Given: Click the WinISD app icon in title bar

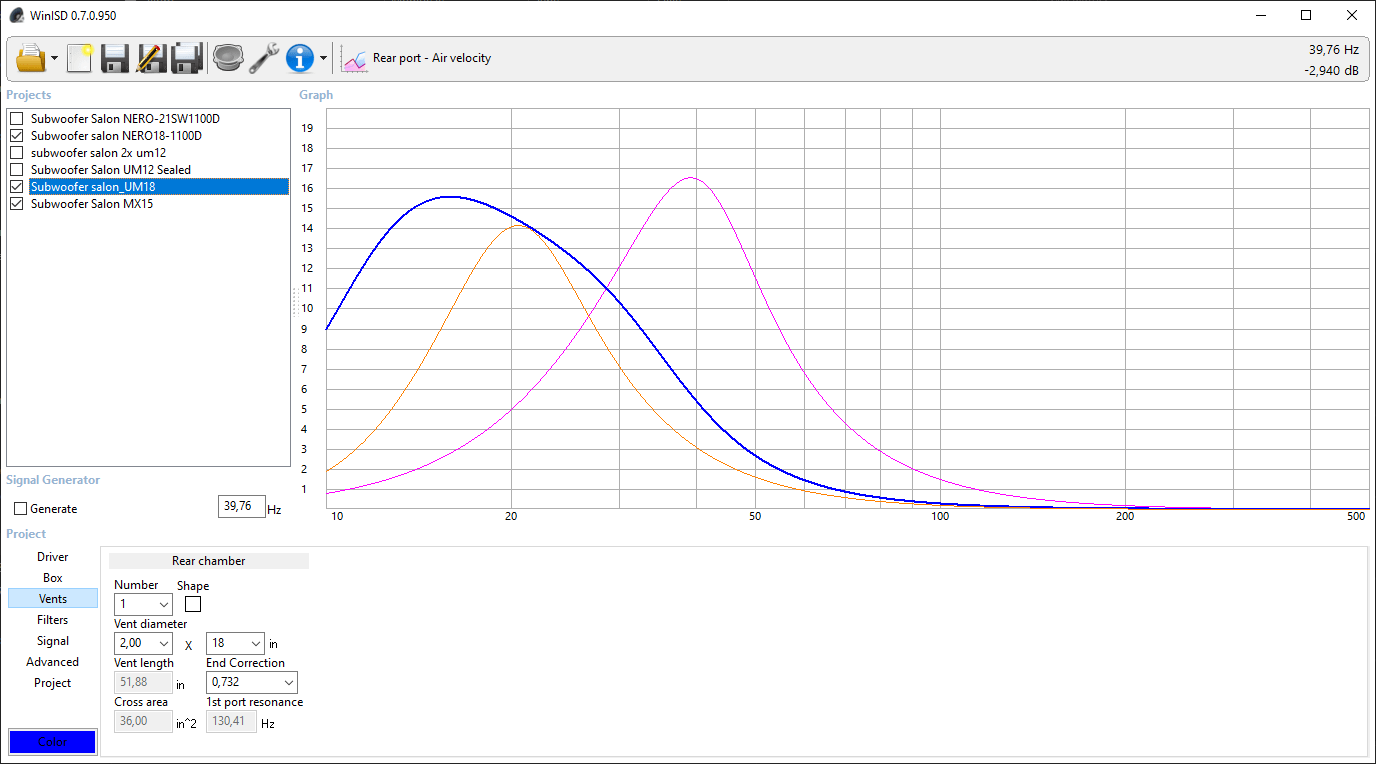Looking at the screenshot, I should tap(16, 15).
